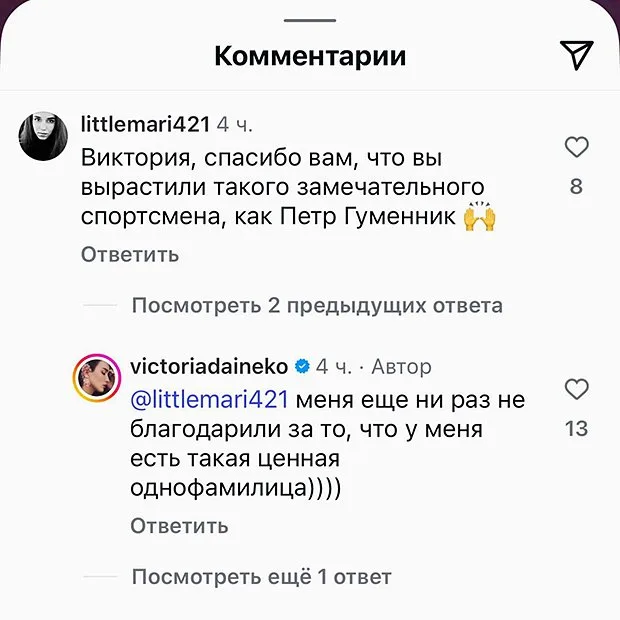Like victoriadaineko's reply with the heart
Image resolution: width=620 pixels, height=620 pixels.
(x=577, y=389)
